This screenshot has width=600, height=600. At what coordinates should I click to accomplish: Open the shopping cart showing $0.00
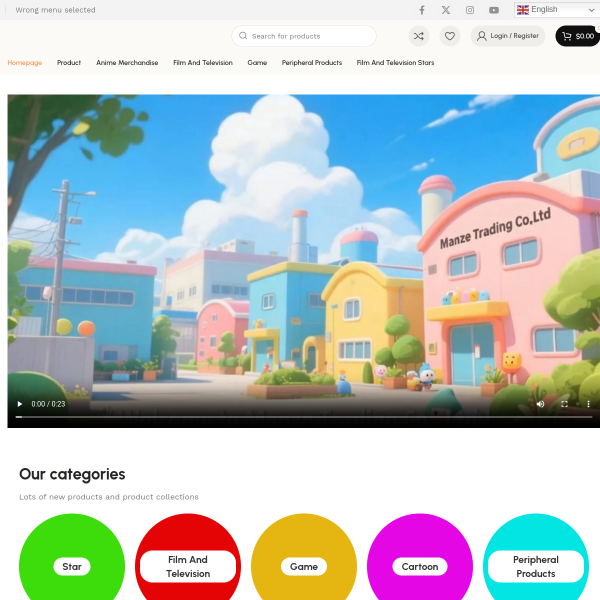pos(577,36)
